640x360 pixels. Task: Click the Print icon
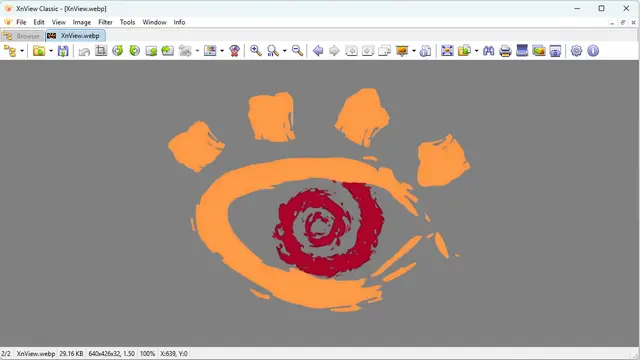tap(505, 51)
